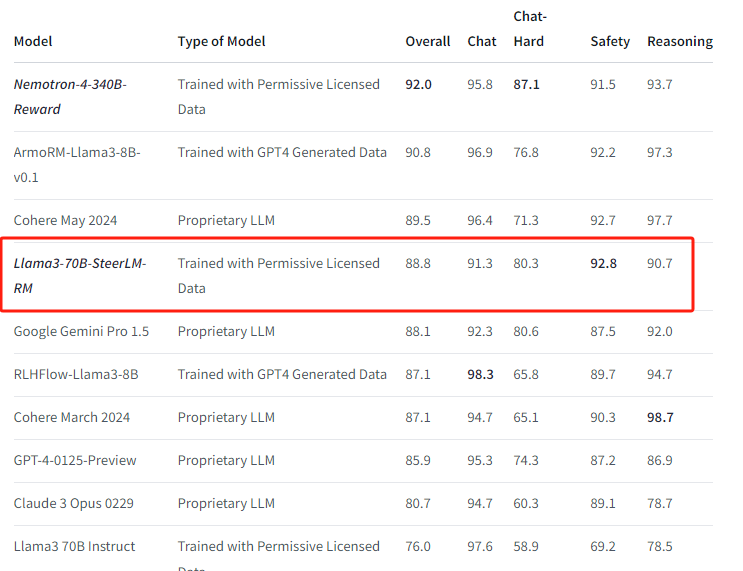Click the bold 92.0 Overall score
The image size is (743, 571).
[x=418, y=85]
